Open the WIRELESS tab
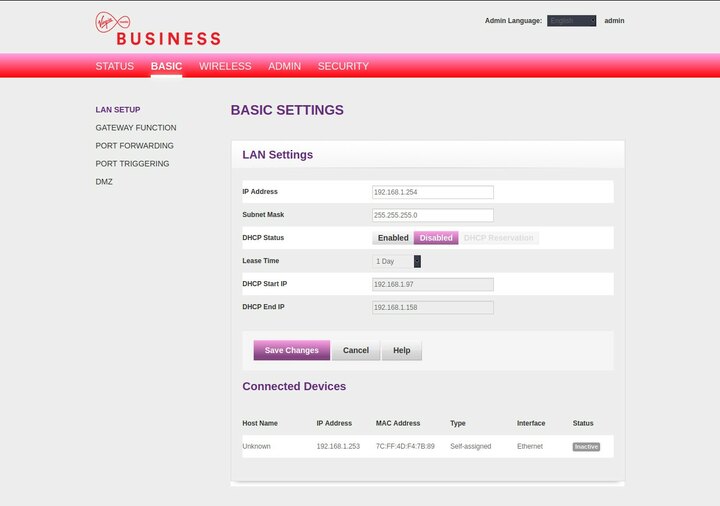 click(225, 66)
